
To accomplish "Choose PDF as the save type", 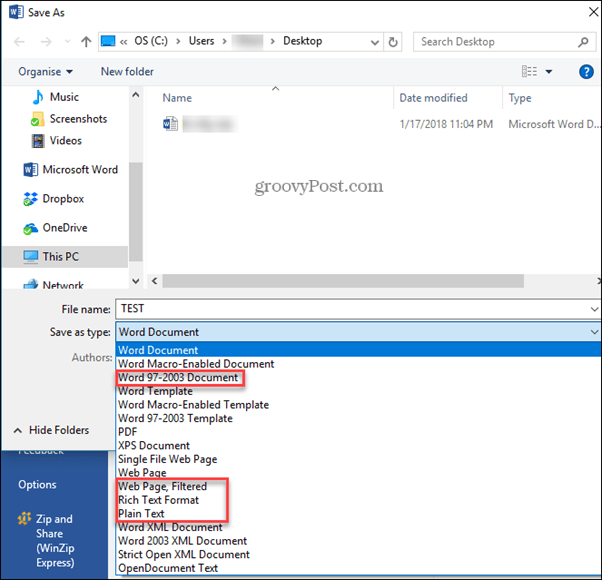I will tap(127, 432).
